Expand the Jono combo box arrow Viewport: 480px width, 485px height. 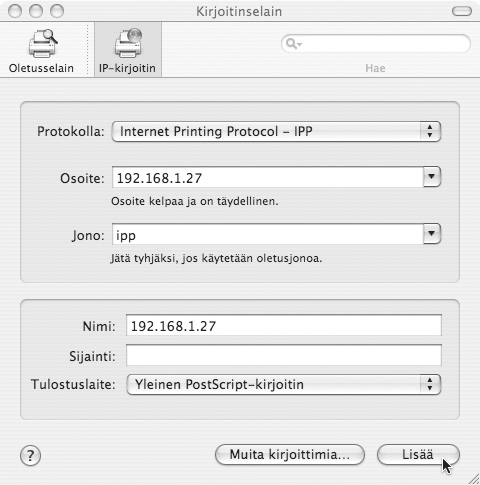(432, 234)
